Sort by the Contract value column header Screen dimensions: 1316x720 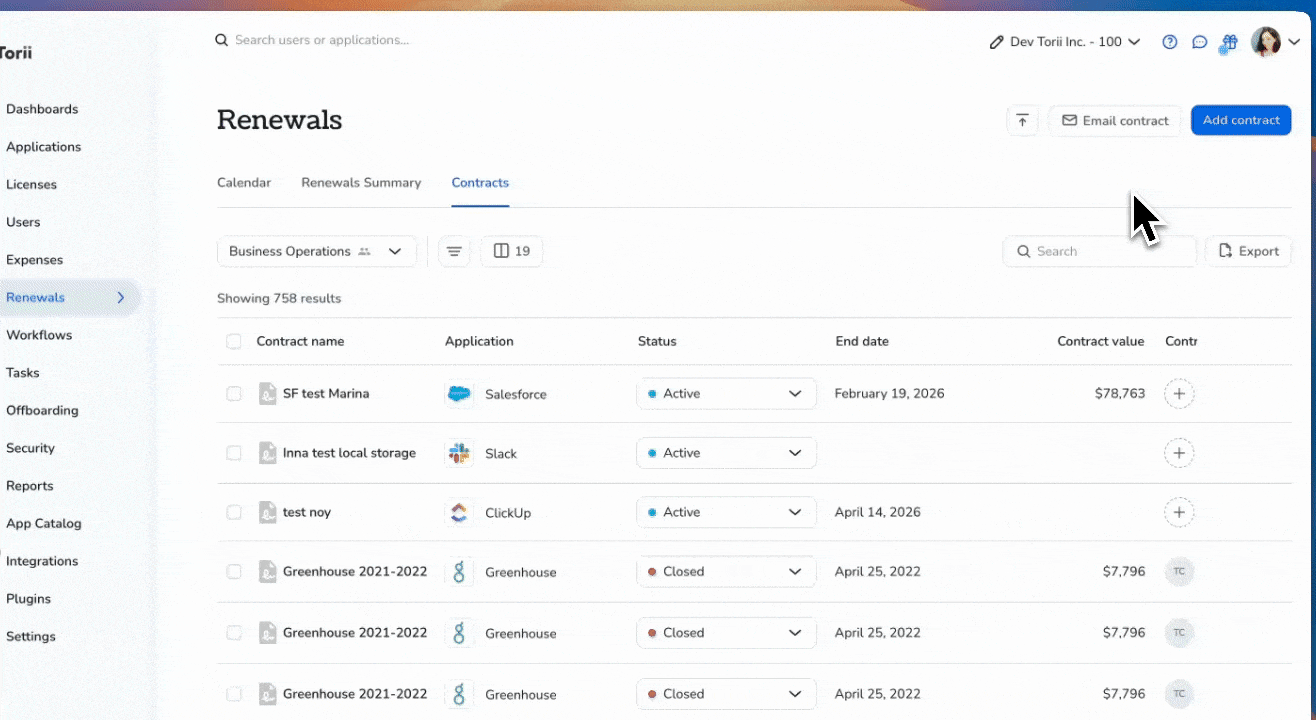pos(1100,341)
